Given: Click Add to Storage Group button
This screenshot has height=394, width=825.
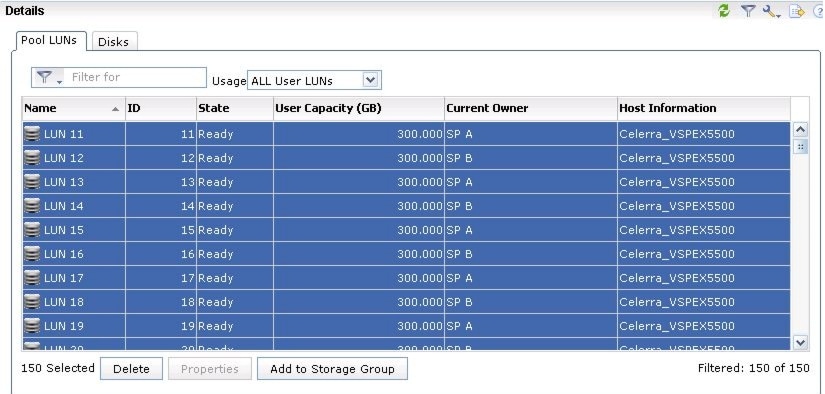Looking at the screenshot, I should pos(332,369).
